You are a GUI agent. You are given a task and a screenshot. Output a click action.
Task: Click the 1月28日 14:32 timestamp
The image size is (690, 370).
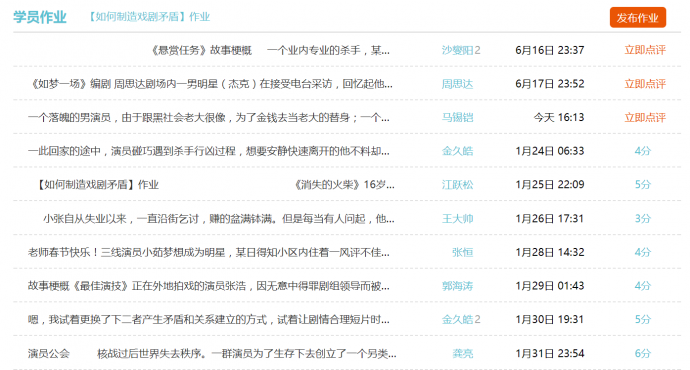pos(550,253)
